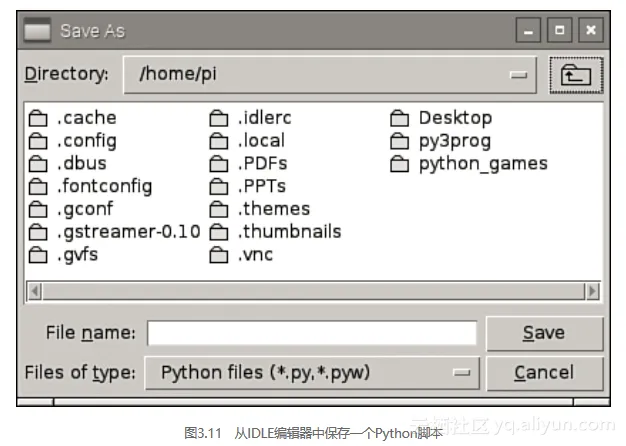Click the .idlerc folder icon
This screenshot has height=446, width=626.
point(219,118)
